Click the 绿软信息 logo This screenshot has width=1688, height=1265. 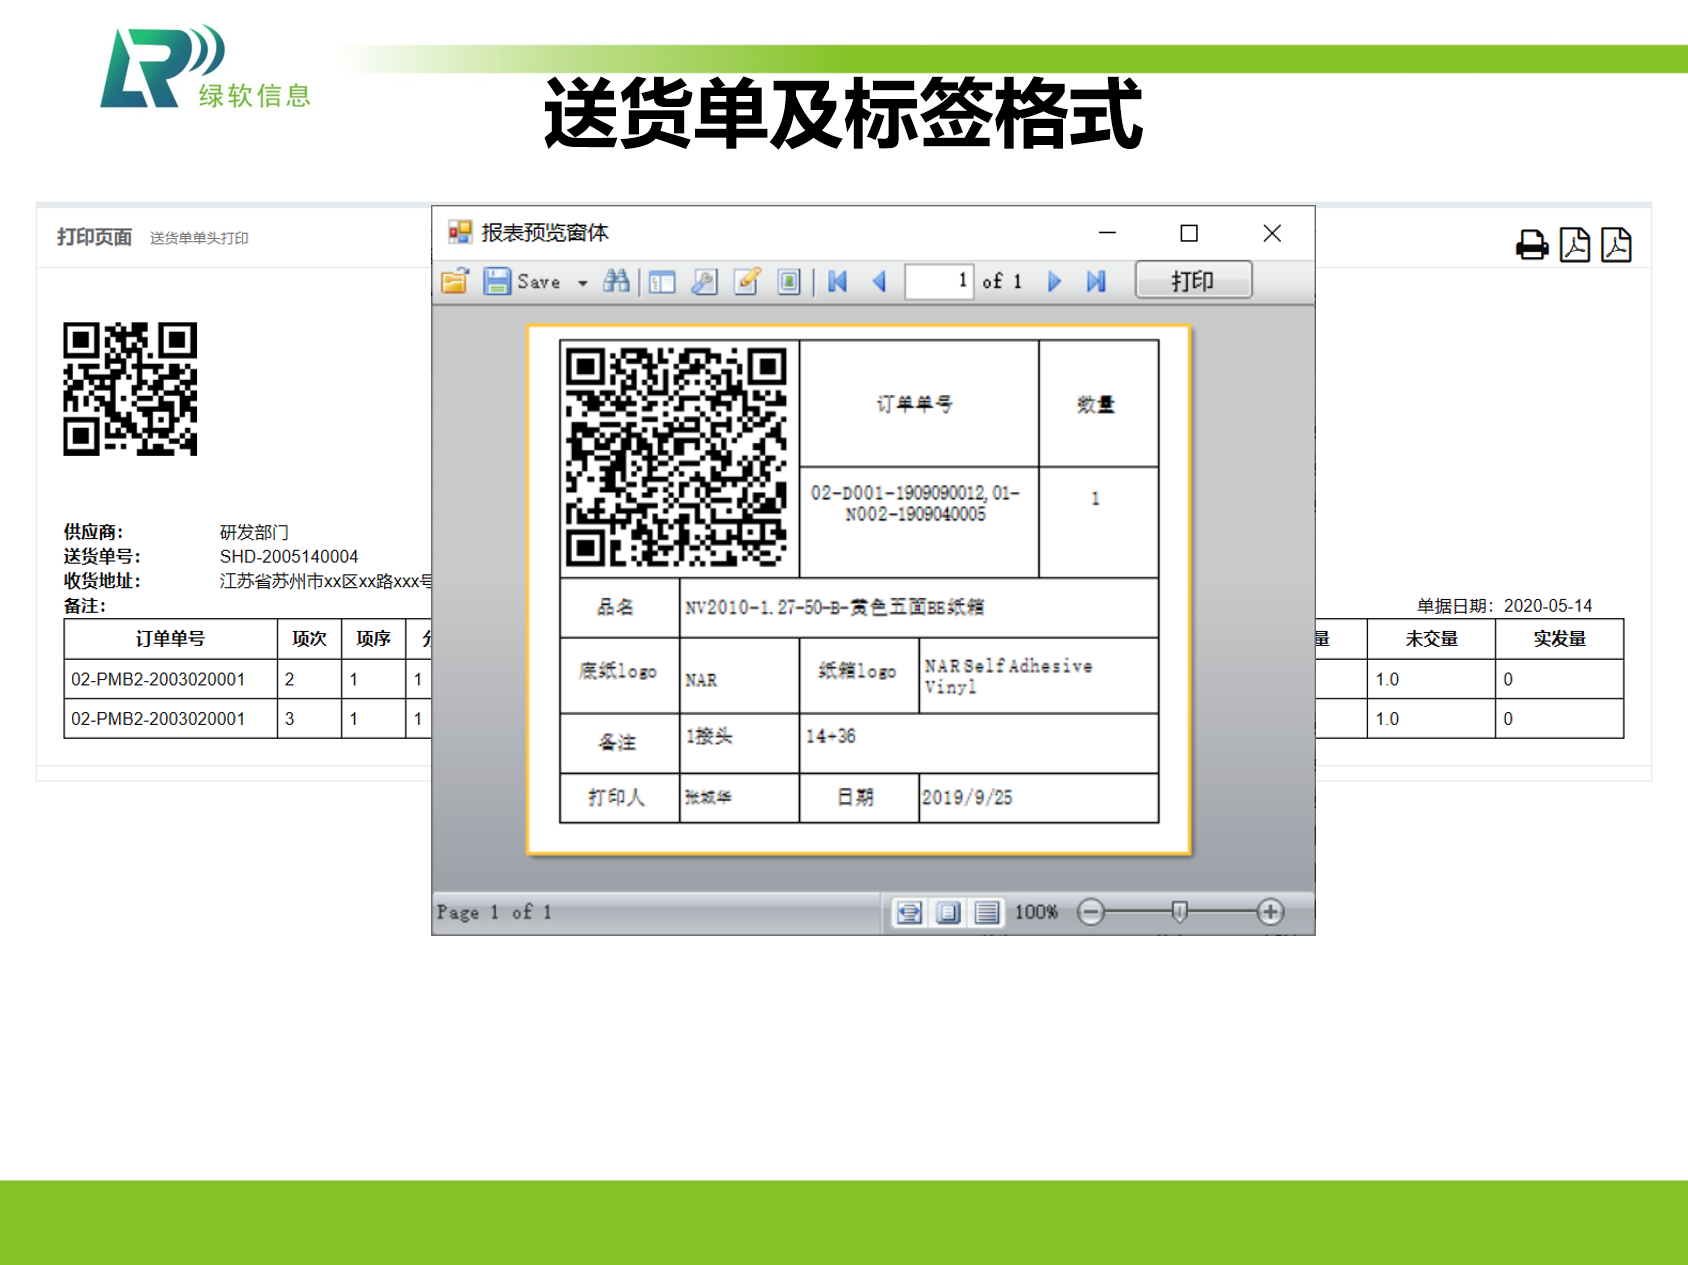coord(206,67)
